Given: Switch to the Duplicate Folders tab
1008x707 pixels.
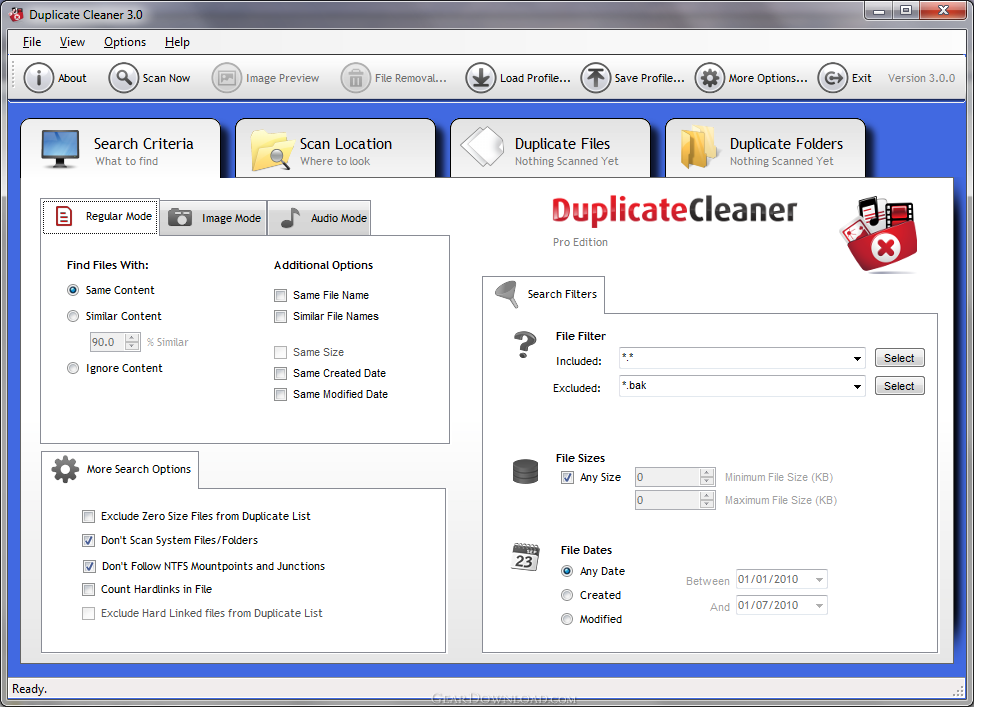Looking at the screenshot, I should [x=765, y=148].
